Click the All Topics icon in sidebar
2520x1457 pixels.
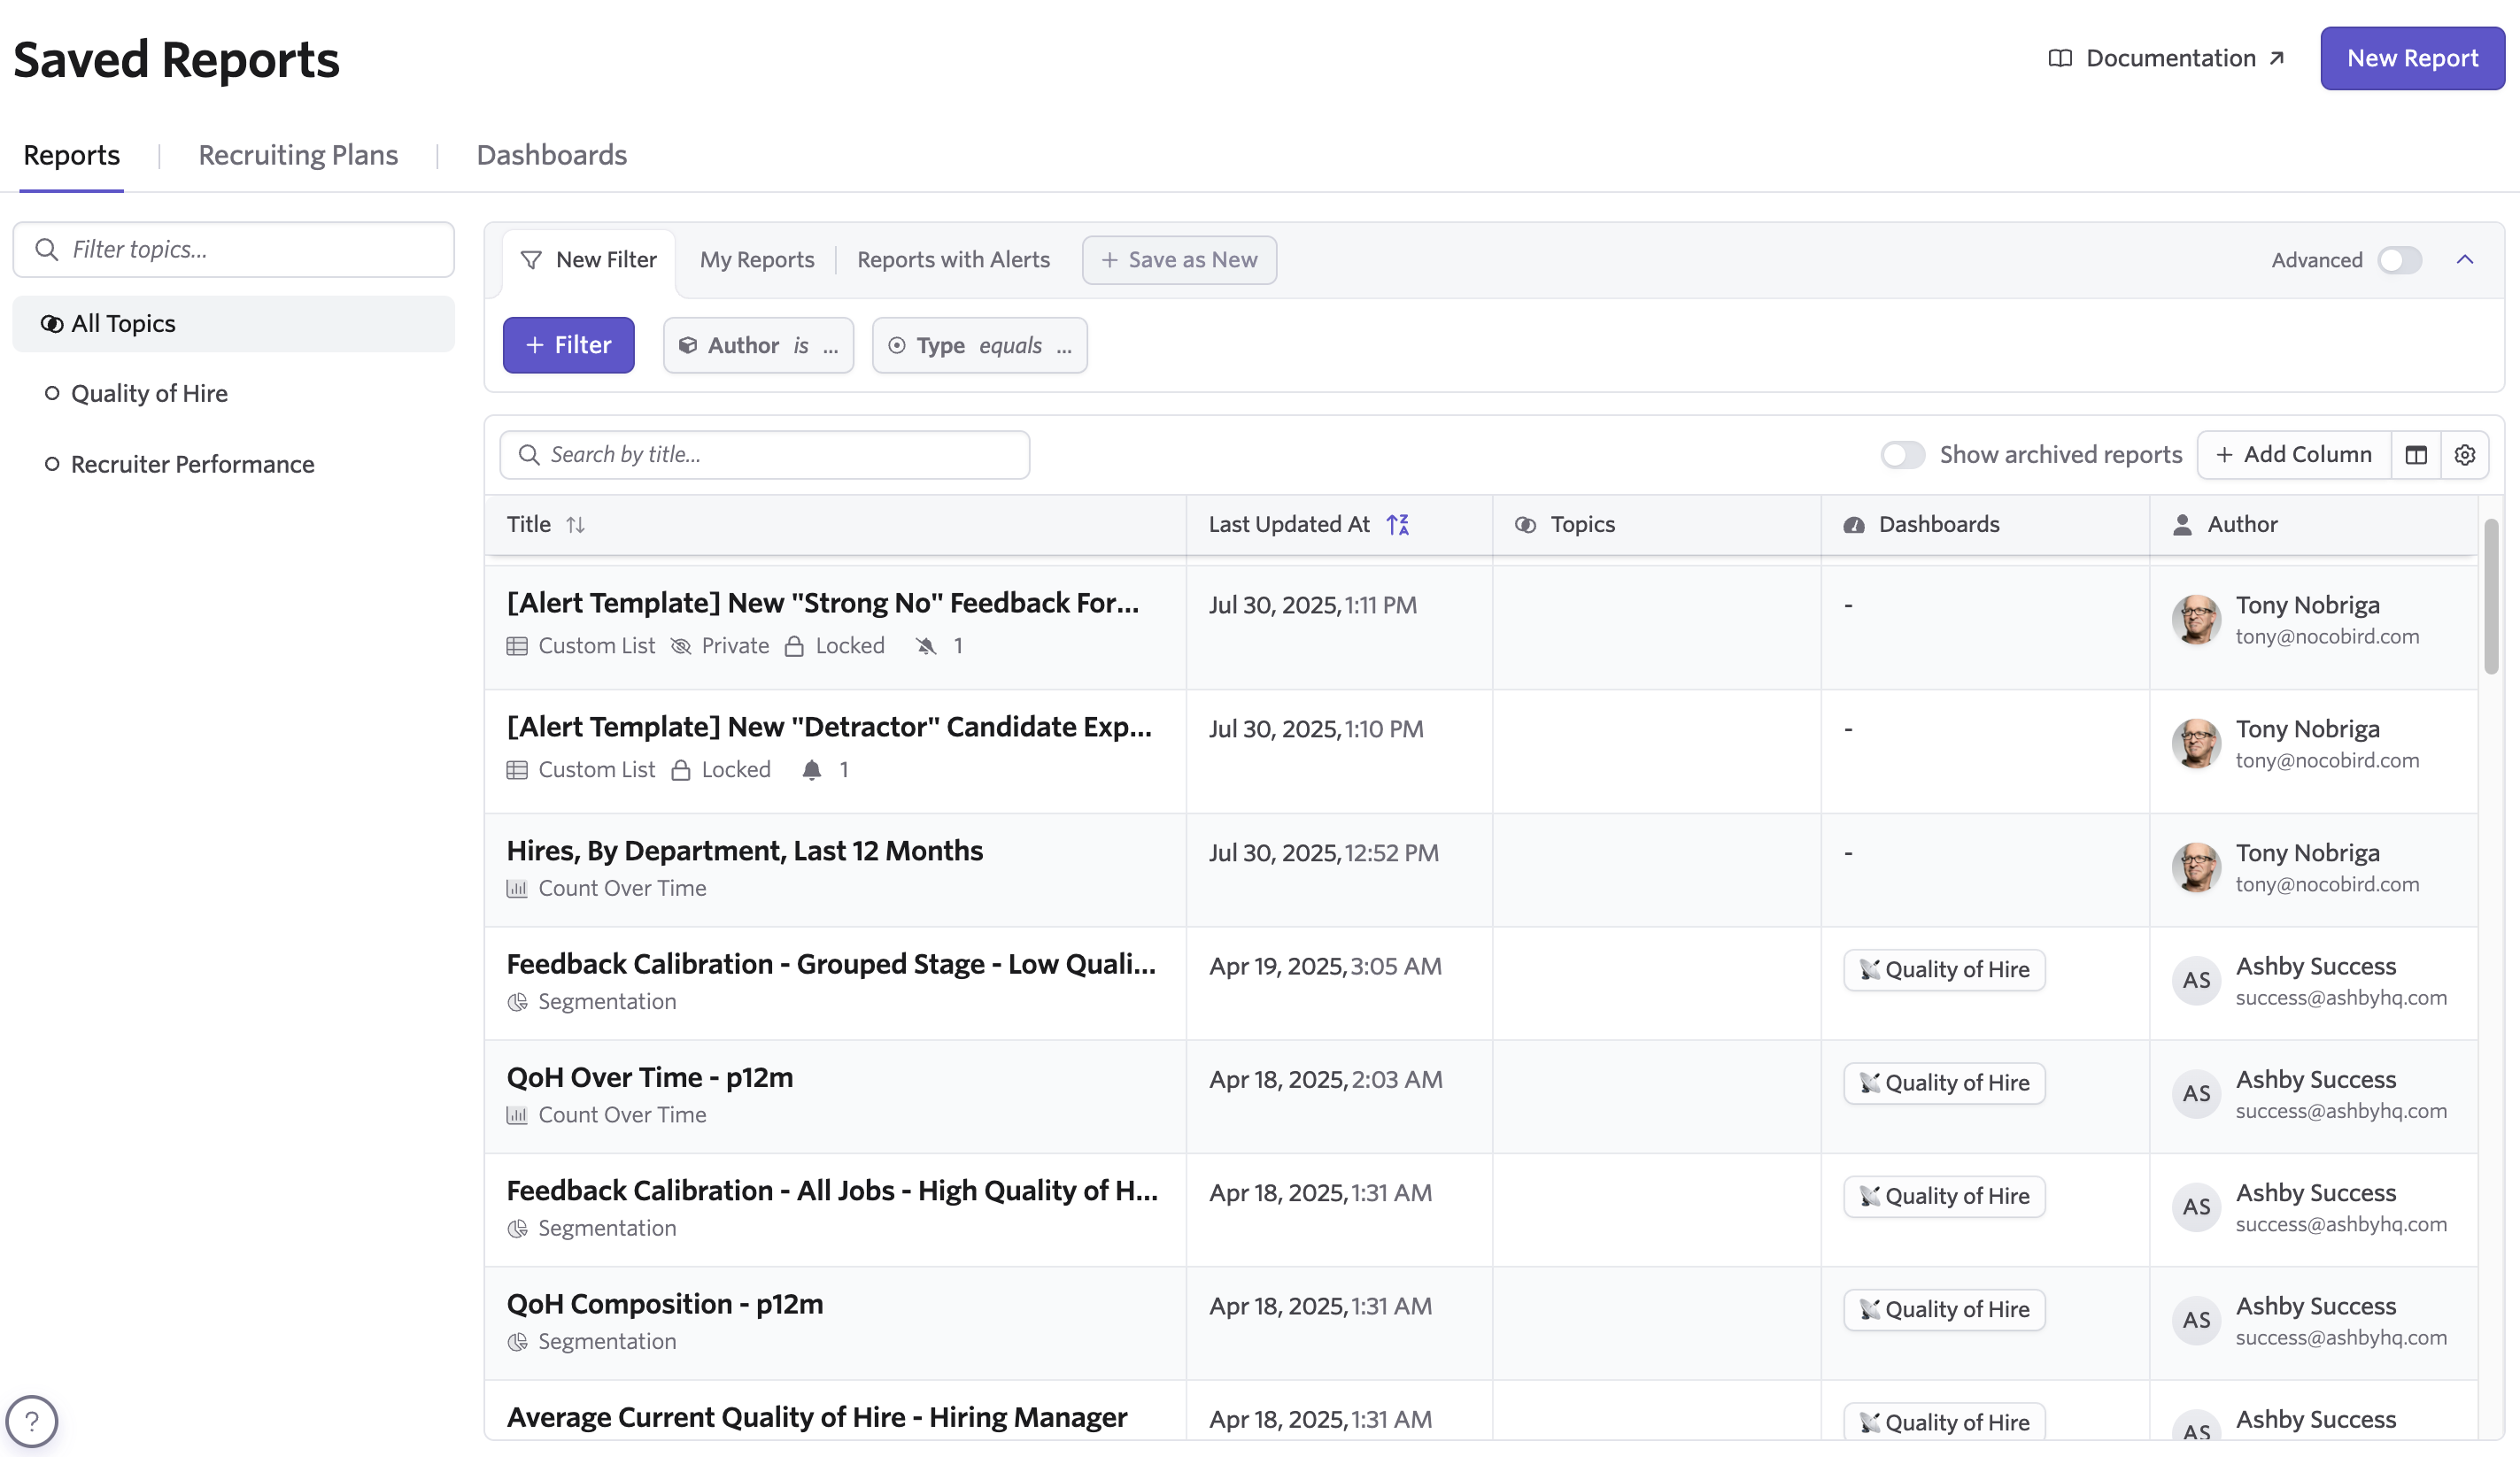[51, 324]
